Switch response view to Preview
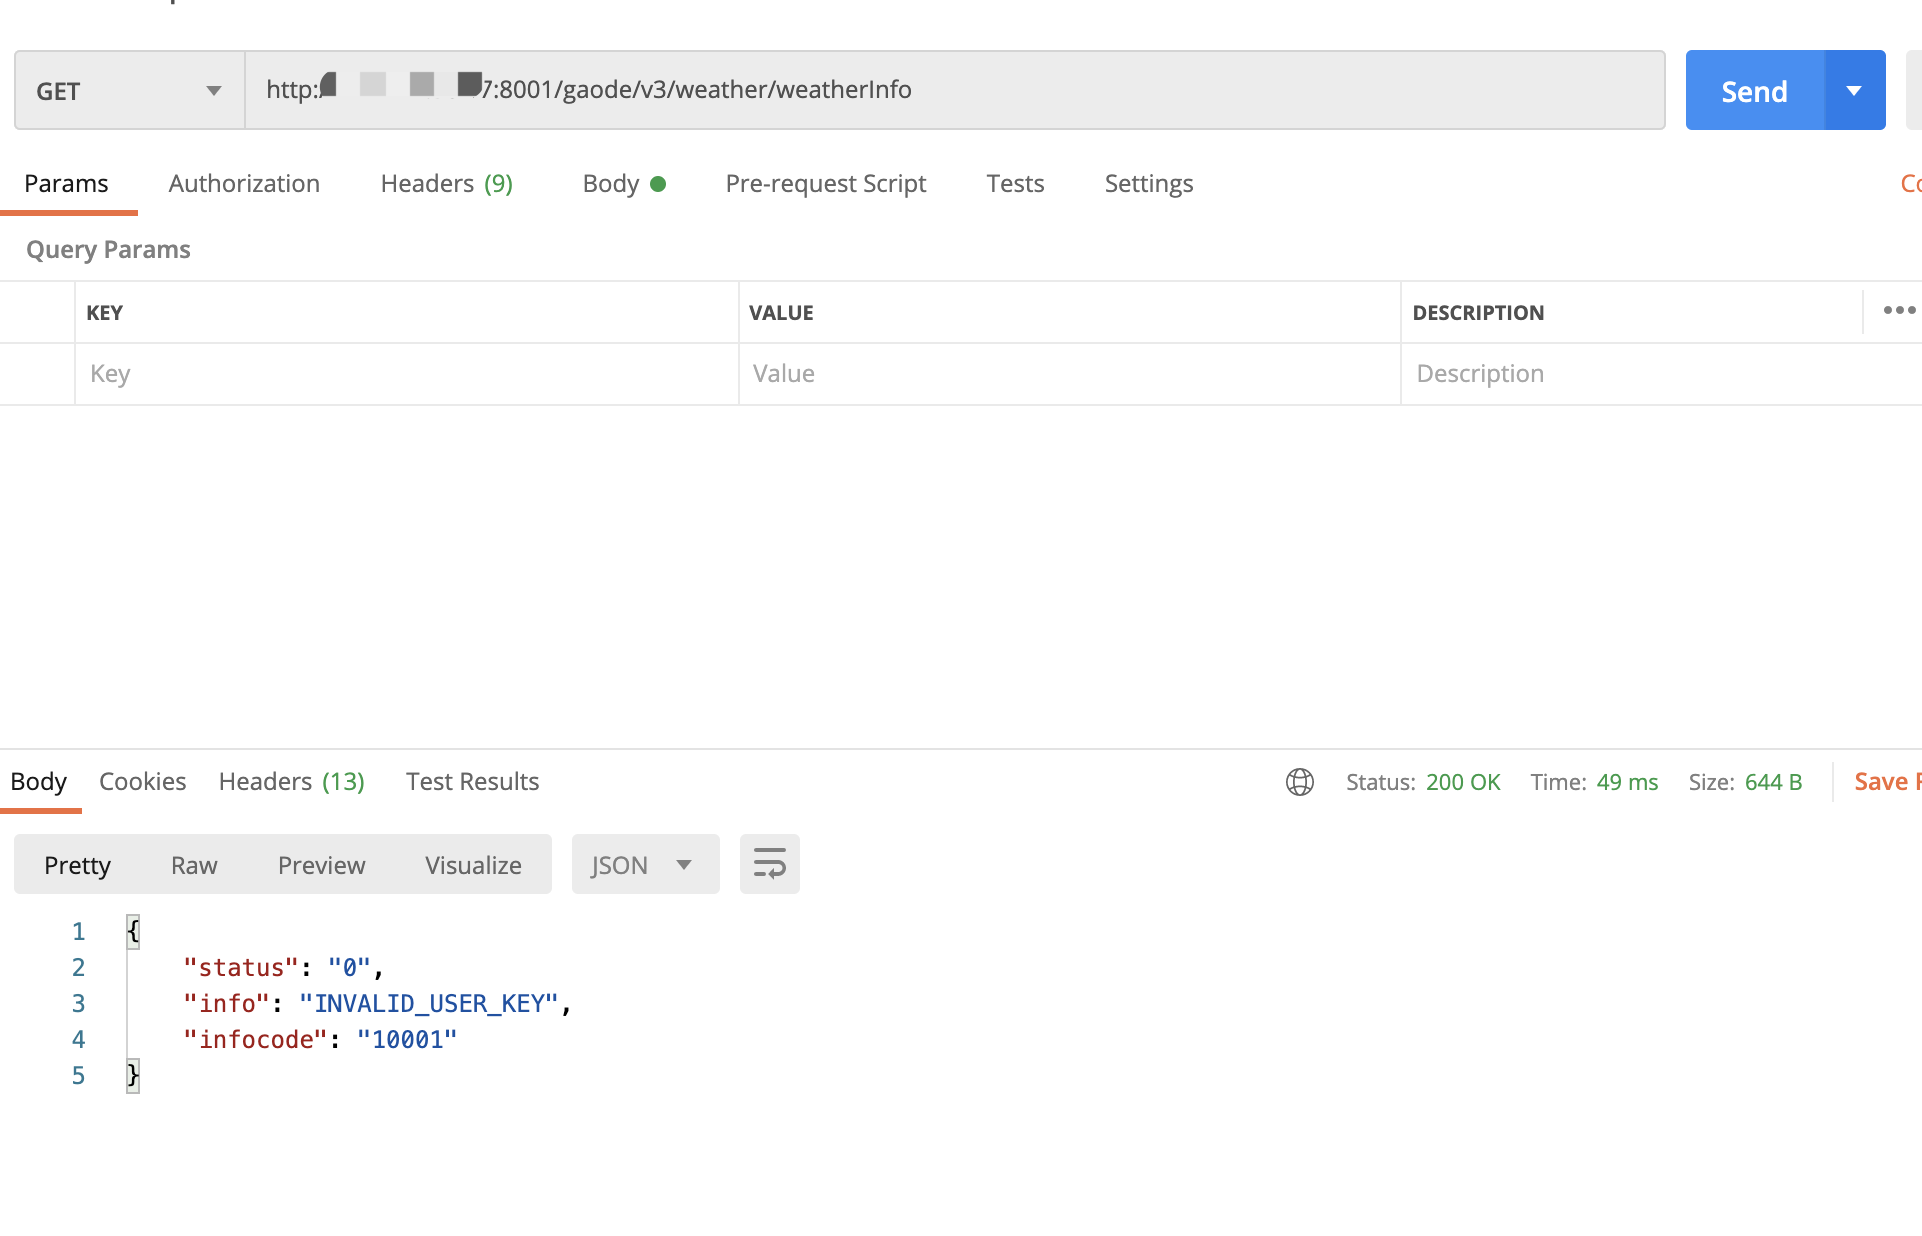Viewport: 1922px width, 1236px height. 321,865
